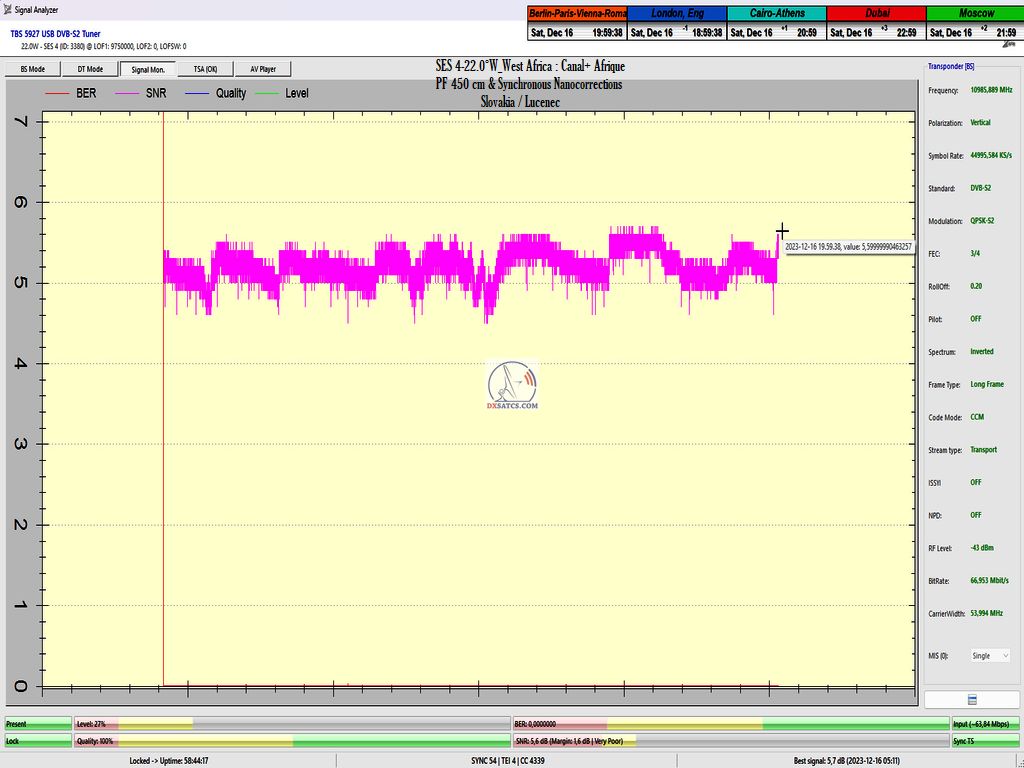
Task: Click the blue Quality legend line
Action: click(198, 94)
